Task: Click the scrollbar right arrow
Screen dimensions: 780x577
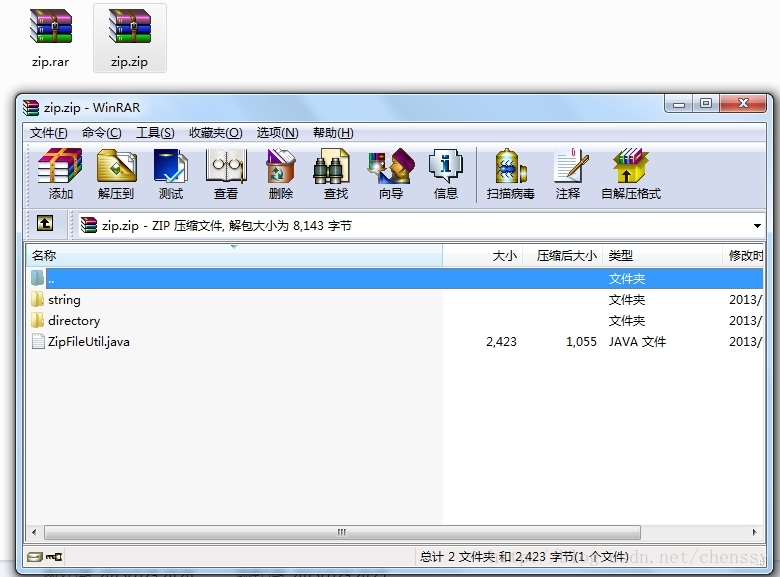Action: coord(755,532)
